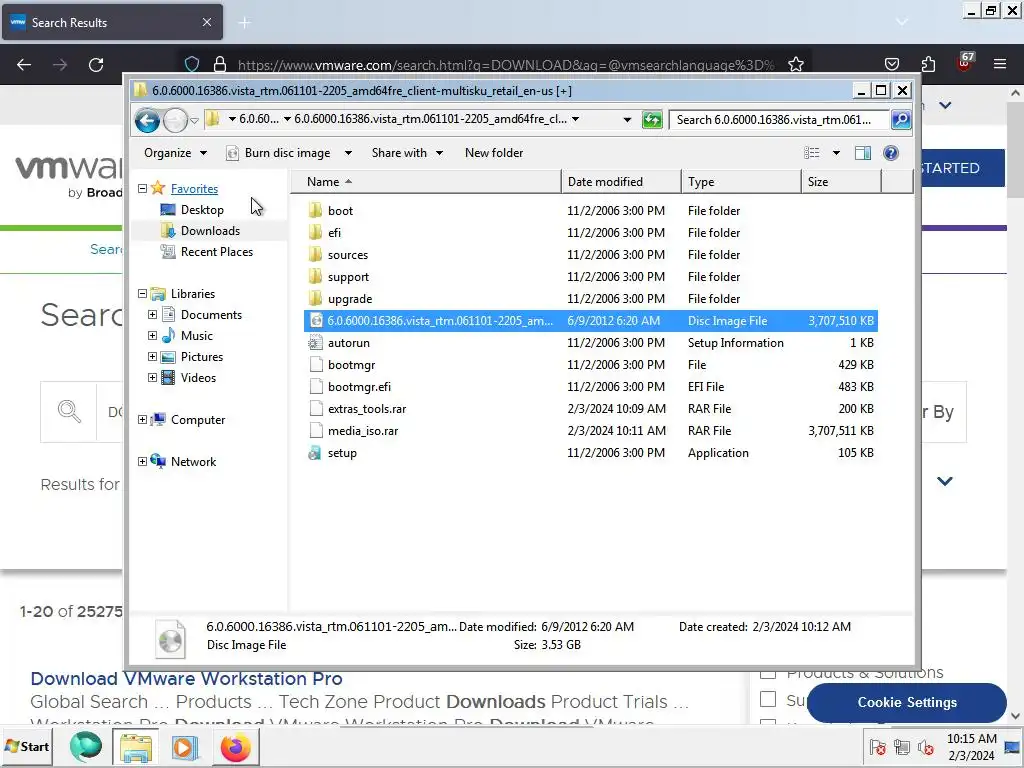Select the bootmgr file row

pos(591,364)
